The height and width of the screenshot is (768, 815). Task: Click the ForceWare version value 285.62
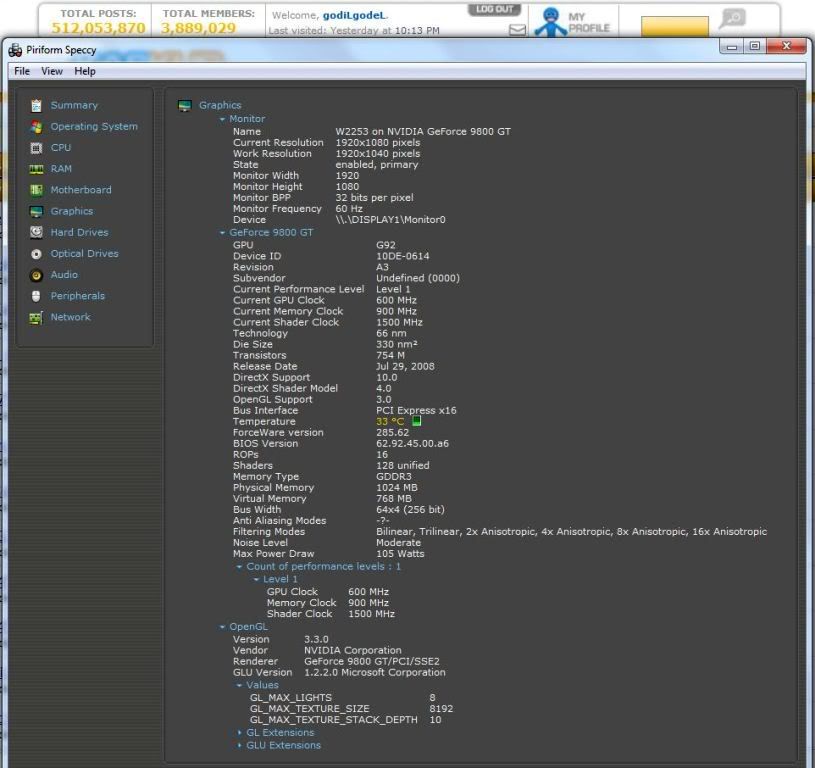coord(392,432)
